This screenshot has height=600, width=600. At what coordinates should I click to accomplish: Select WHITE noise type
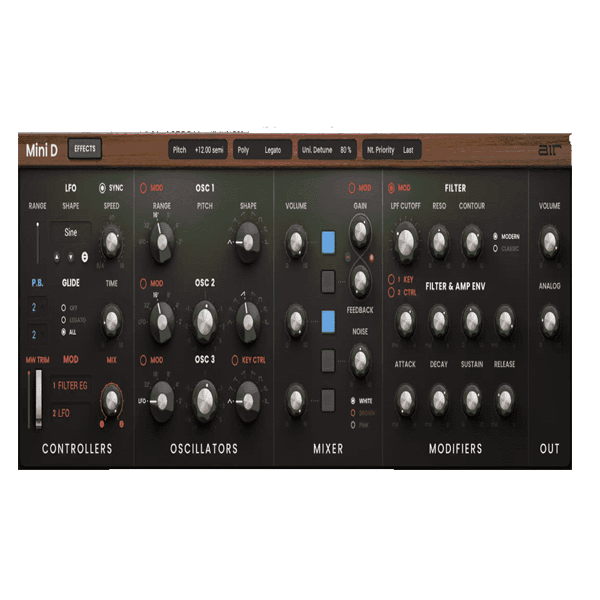353,401
